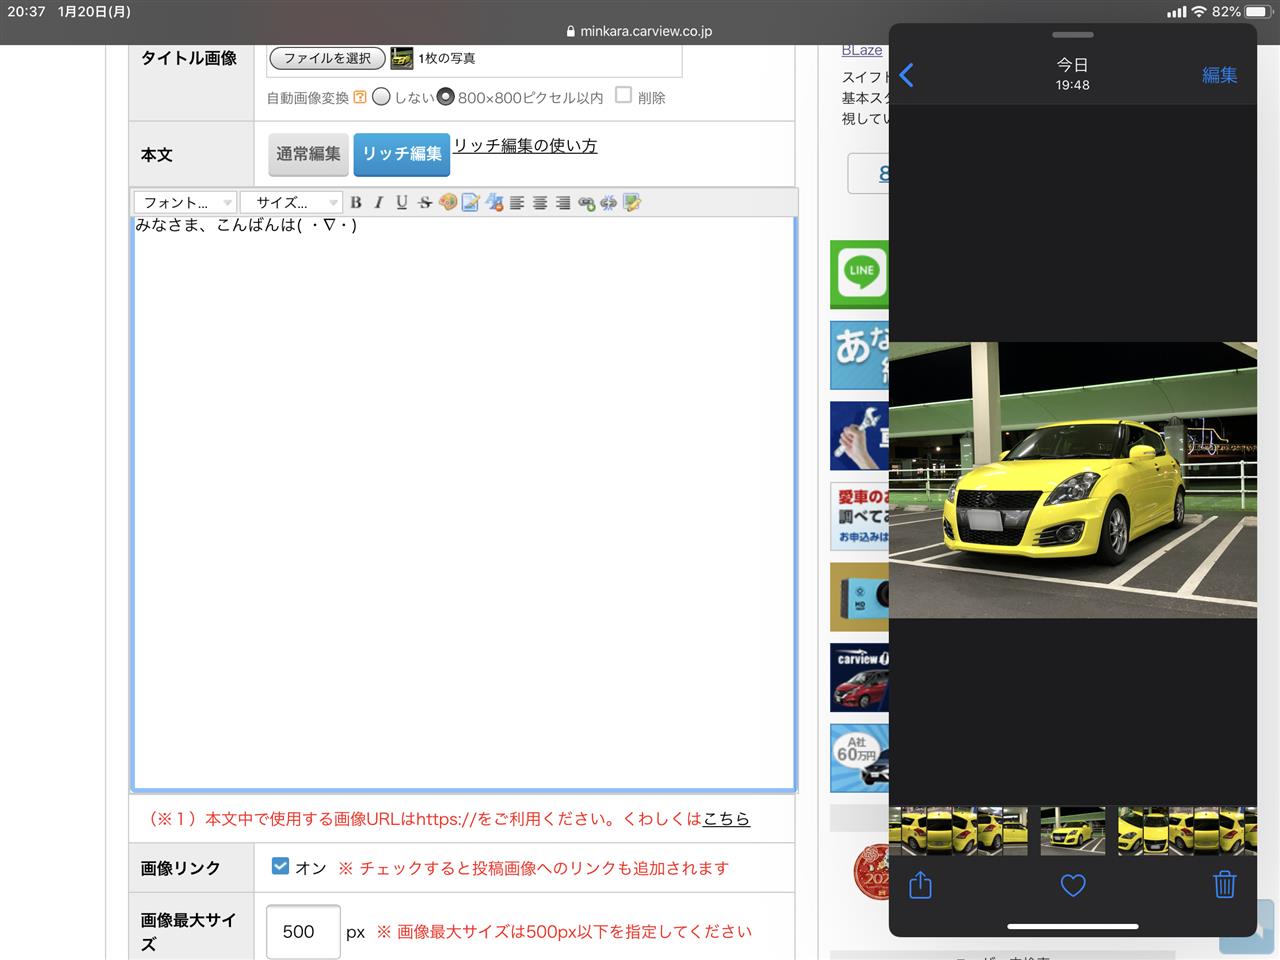This screenshot has width=1280, height=960.
Task: Tap the battery indicator in status bar
Action: [1258, 12]
